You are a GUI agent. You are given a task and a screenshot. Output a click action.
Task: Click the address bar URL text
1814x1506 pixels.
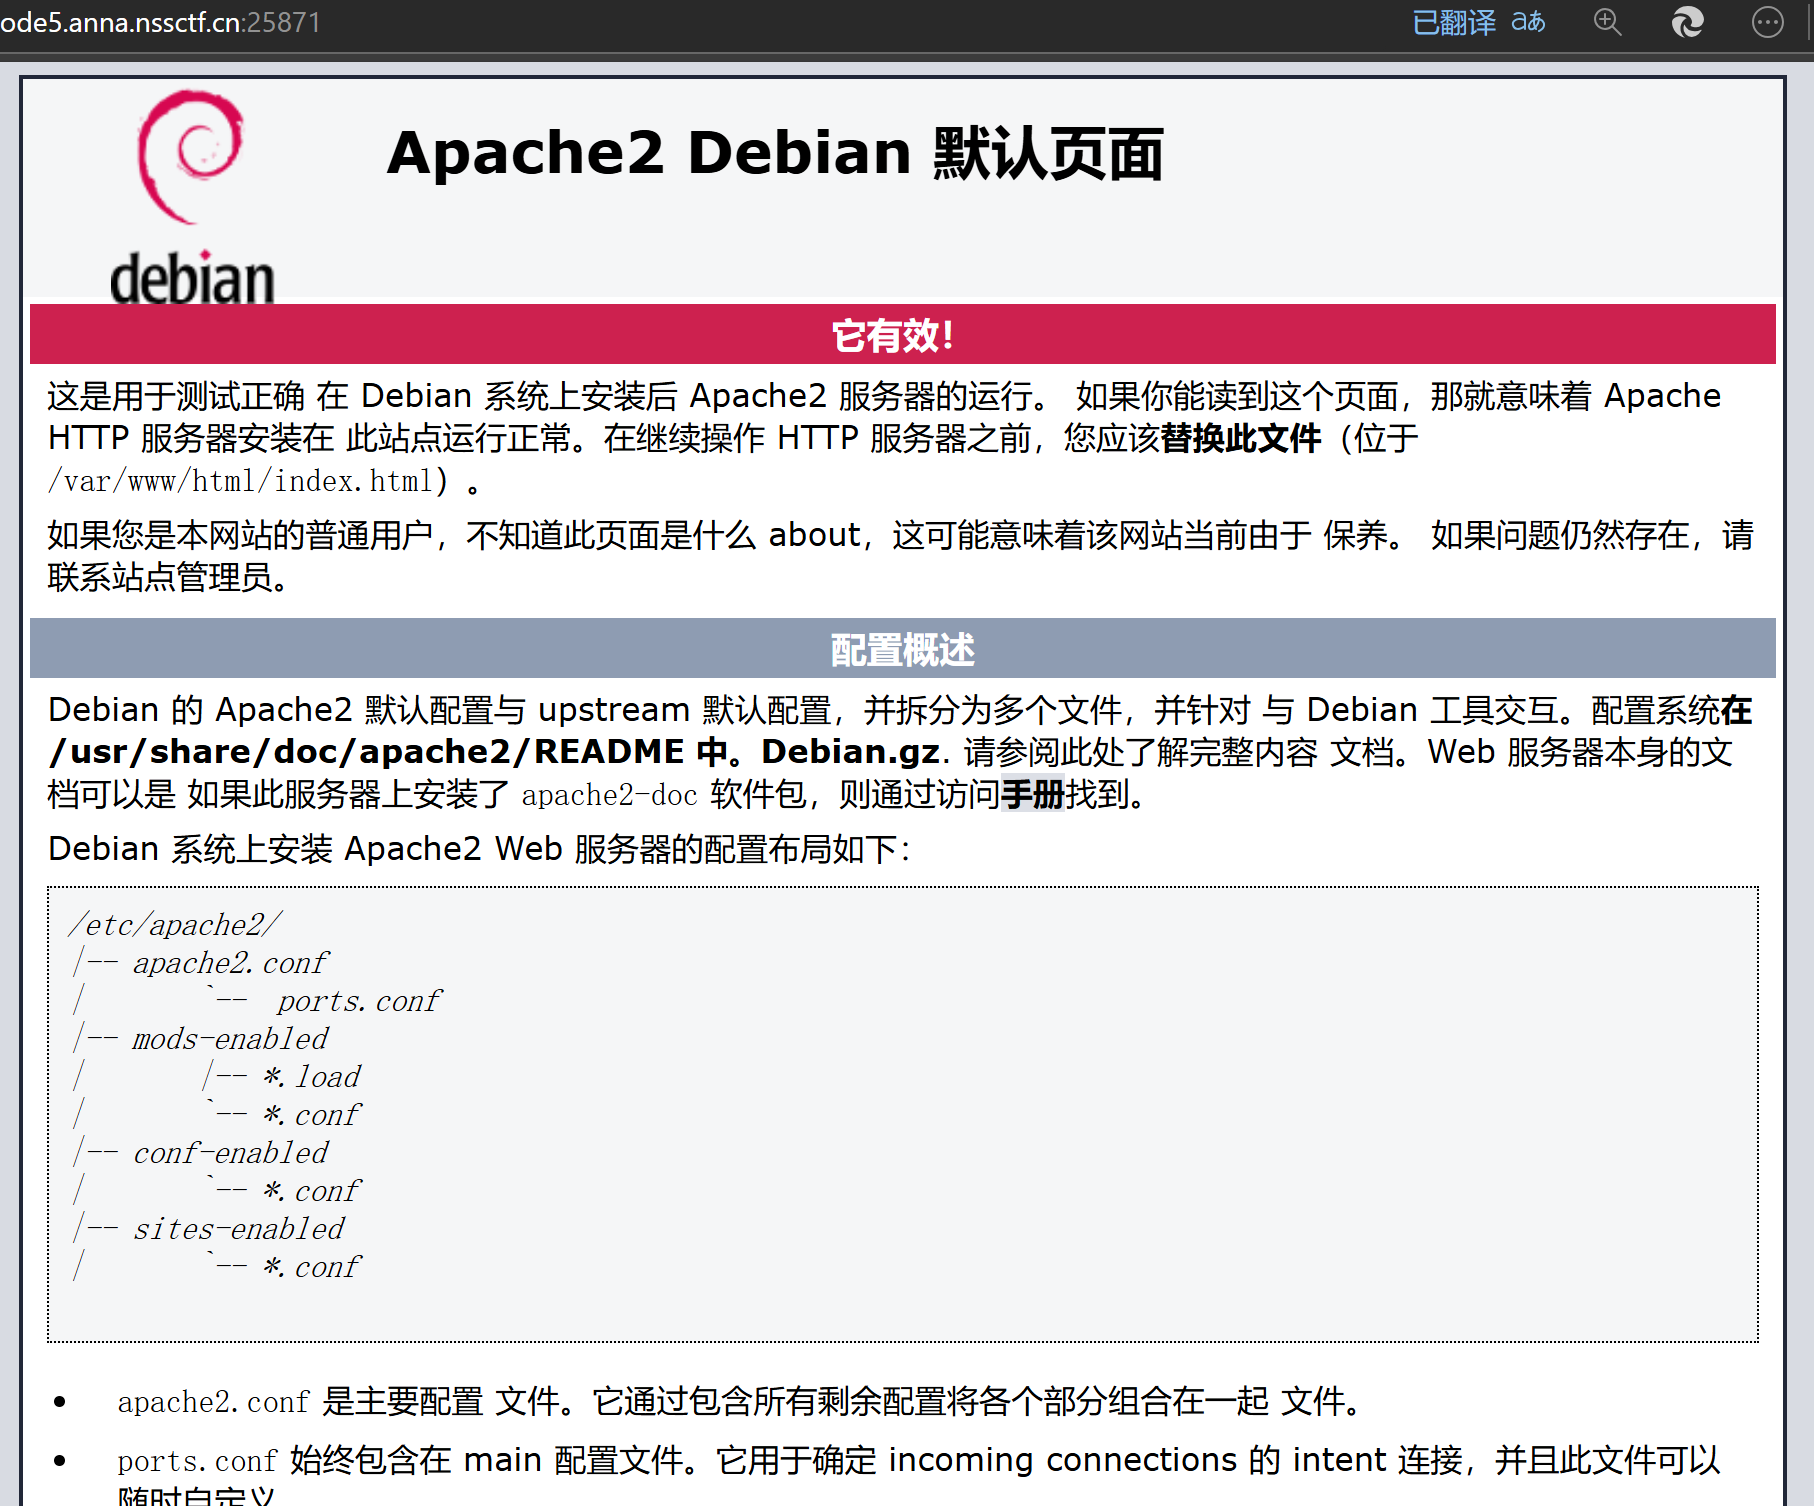[160, 22]
